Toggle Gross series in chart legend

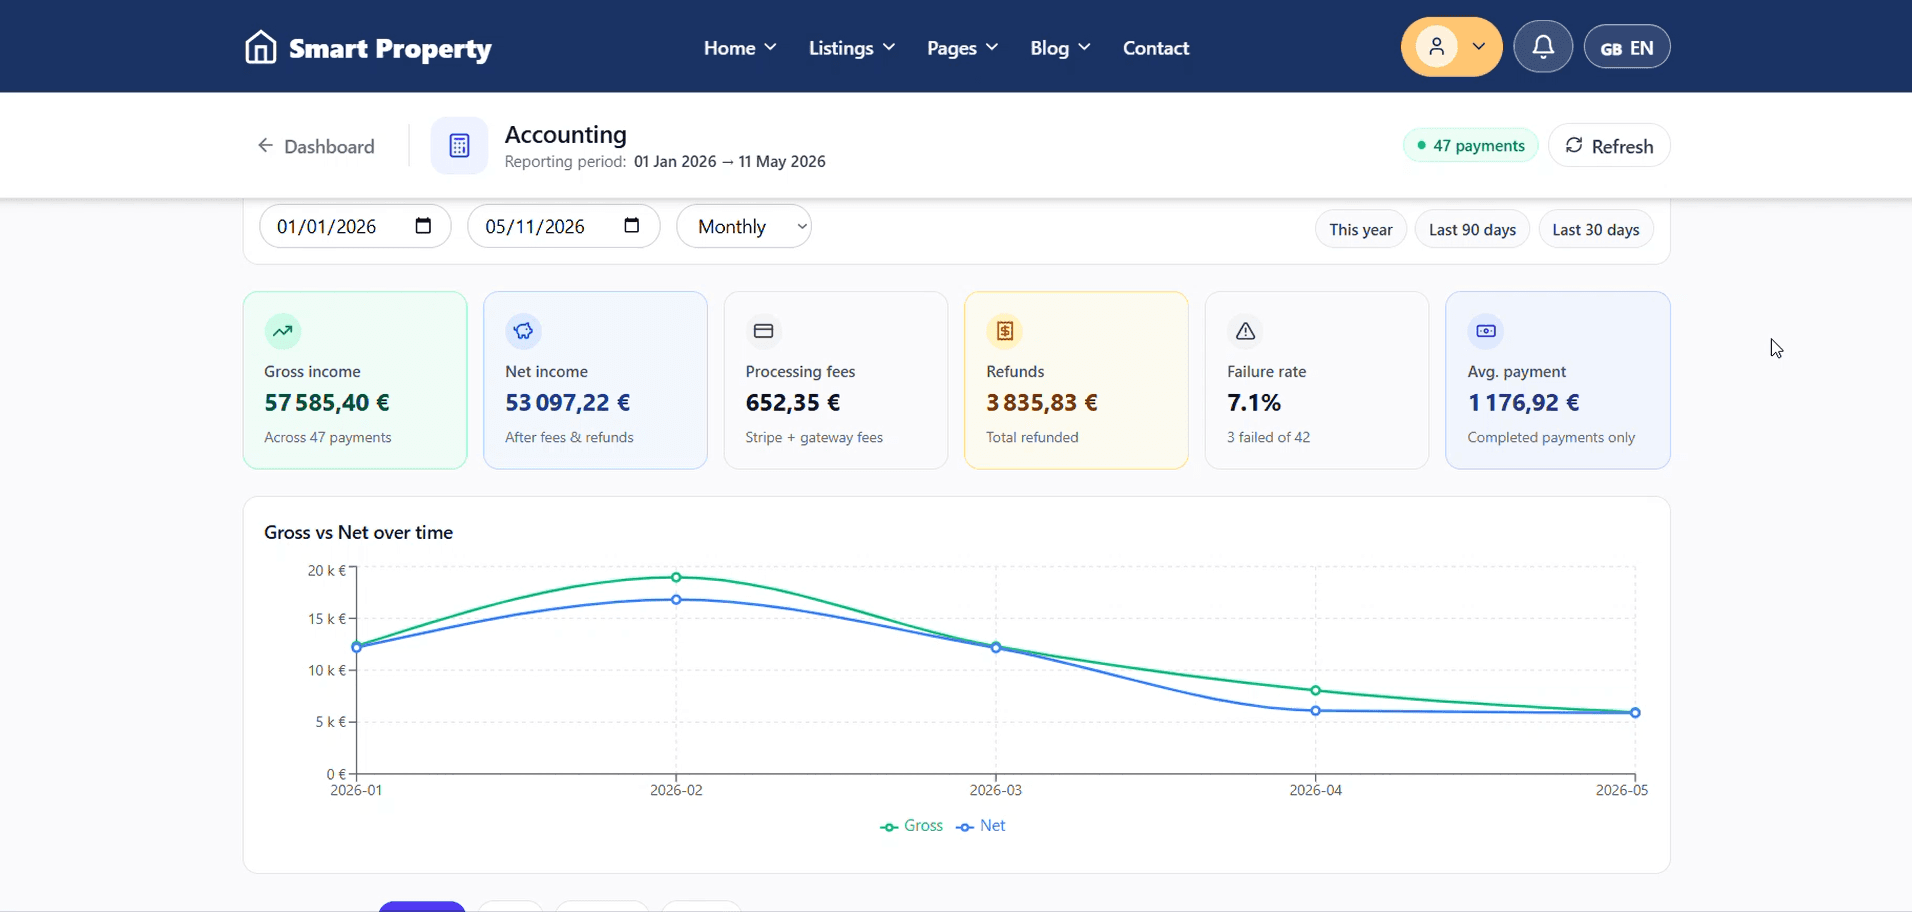click(x=911, y=826)
